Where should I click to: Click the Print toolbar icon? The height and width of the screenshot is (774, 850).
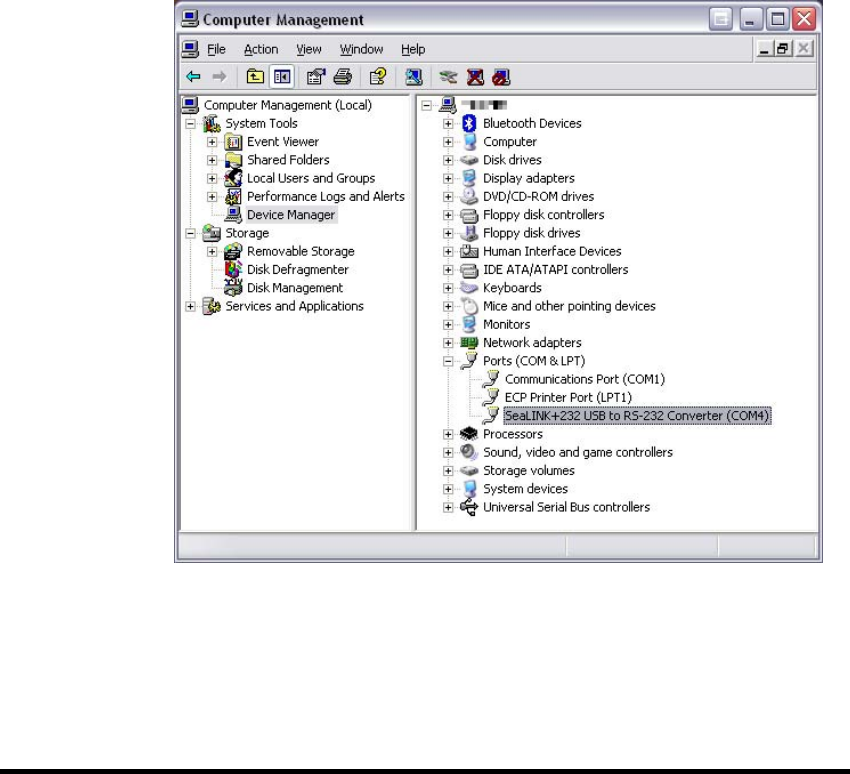342,75
